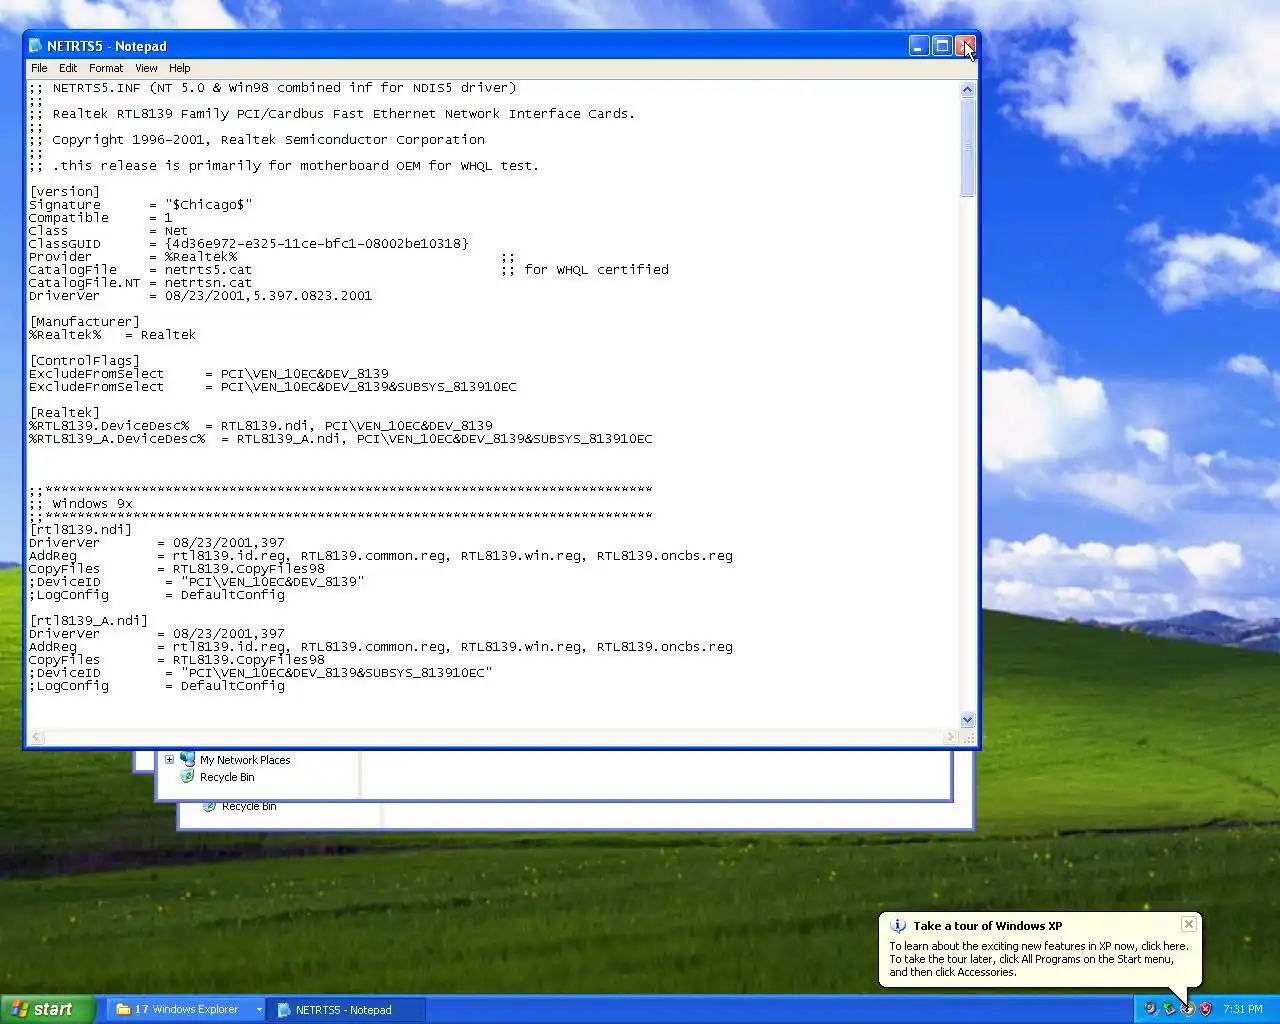1280x1024 pixels.
Task: Click the Take a tour balloon text
Action: [987, 926]
